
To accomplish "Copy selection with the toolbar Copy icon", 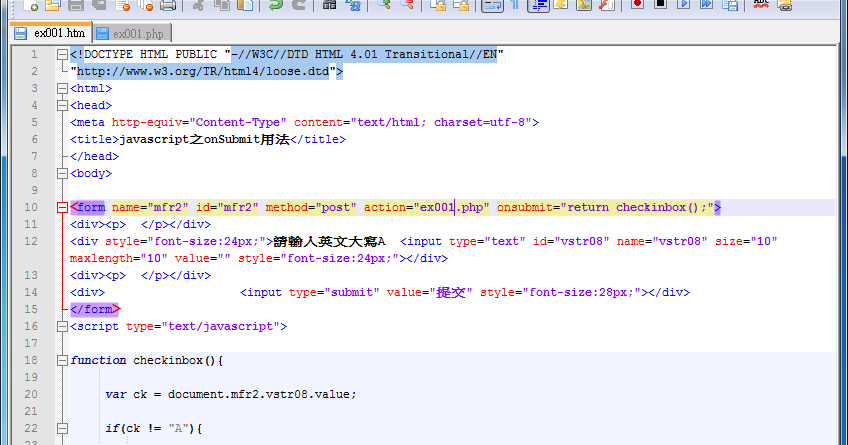I will click(x=221, y=5).
